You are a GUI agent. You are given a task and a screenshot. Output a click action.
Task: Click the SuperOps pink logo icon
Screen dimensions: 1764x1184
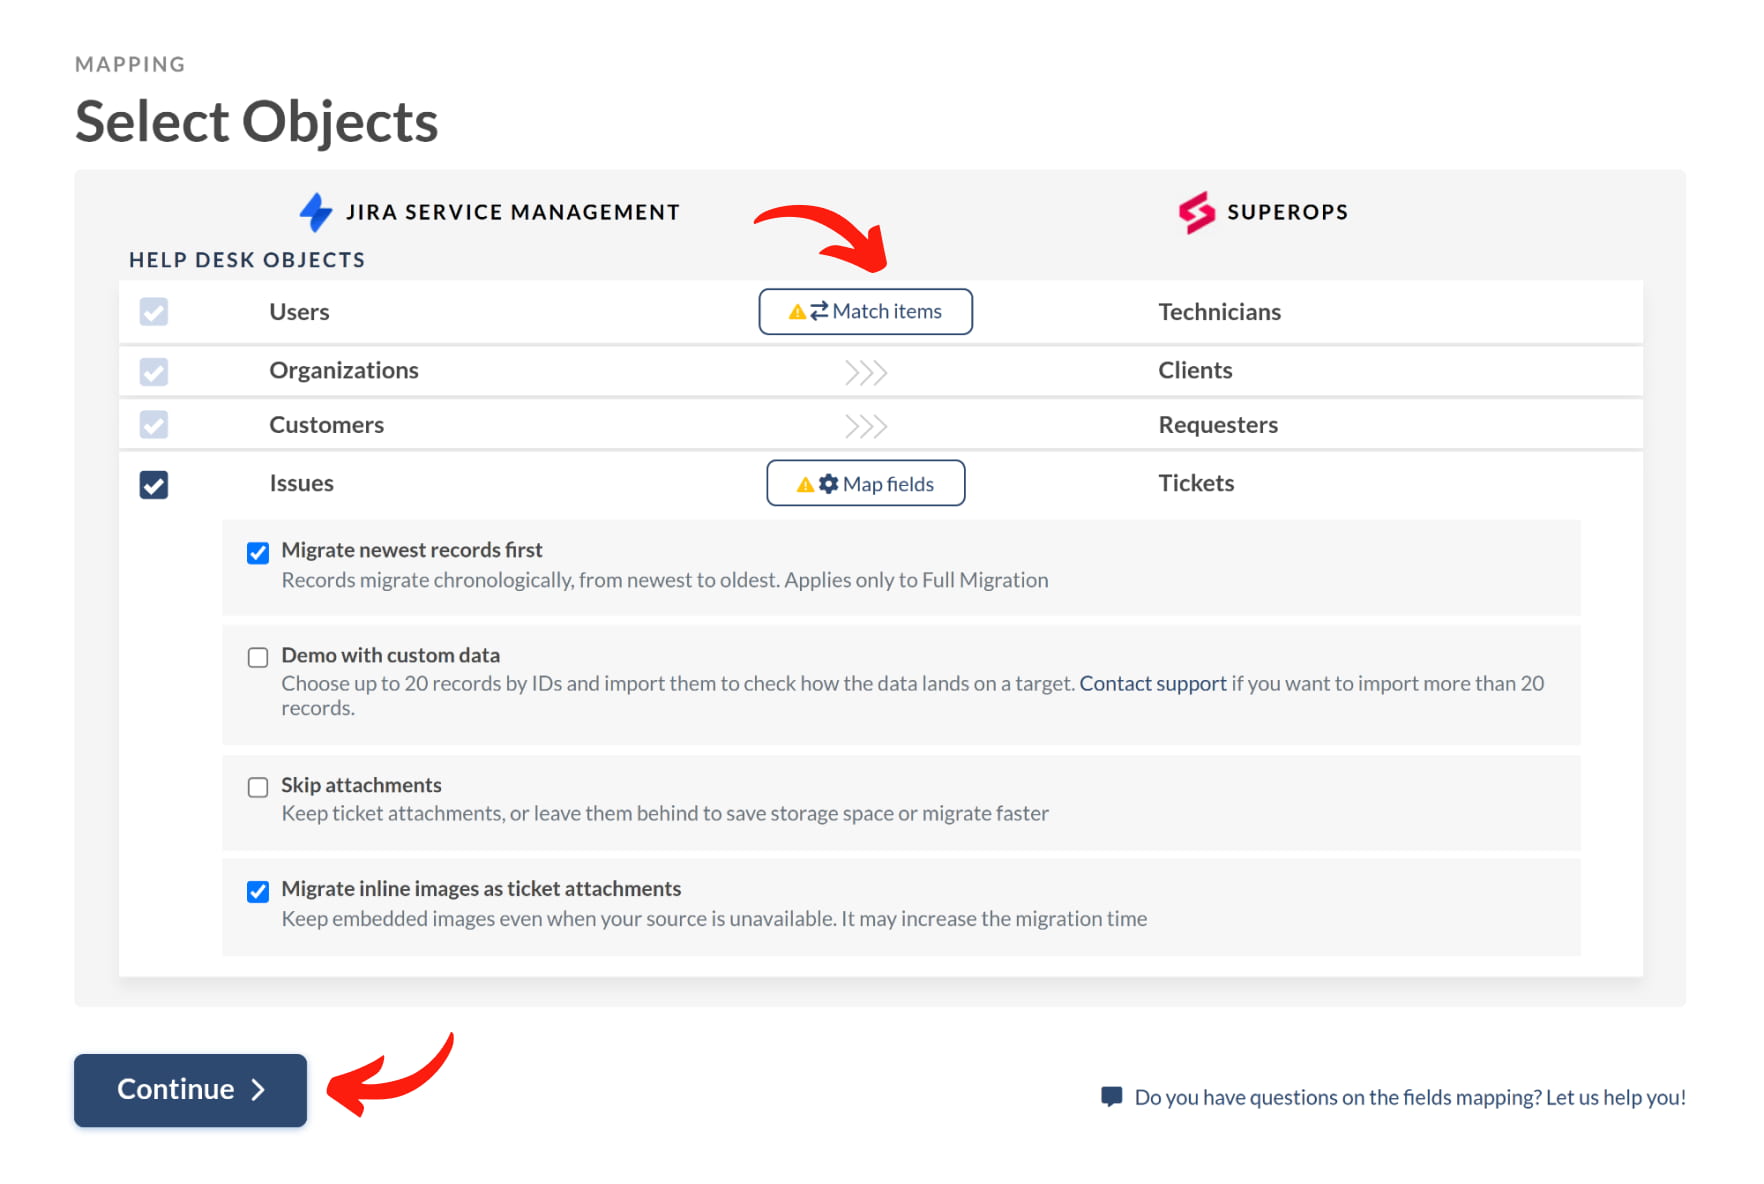pos(1196,212)
